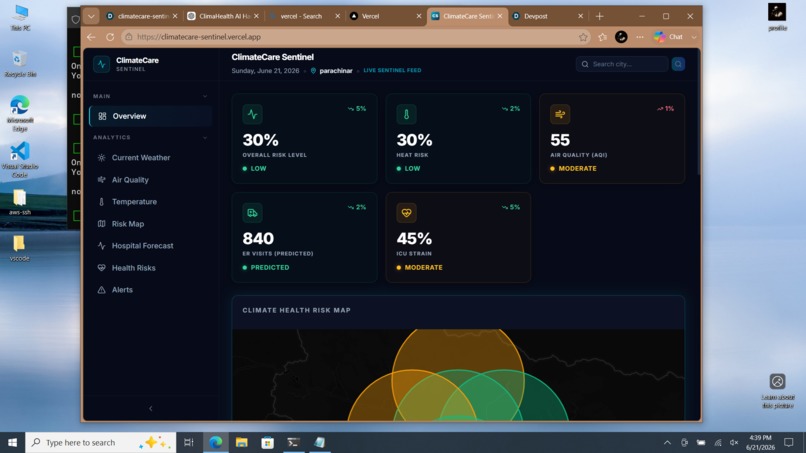Screen dimensions: 806x453
Task: Reload the page with the refresh icon
Action: [x=110, y=37]
